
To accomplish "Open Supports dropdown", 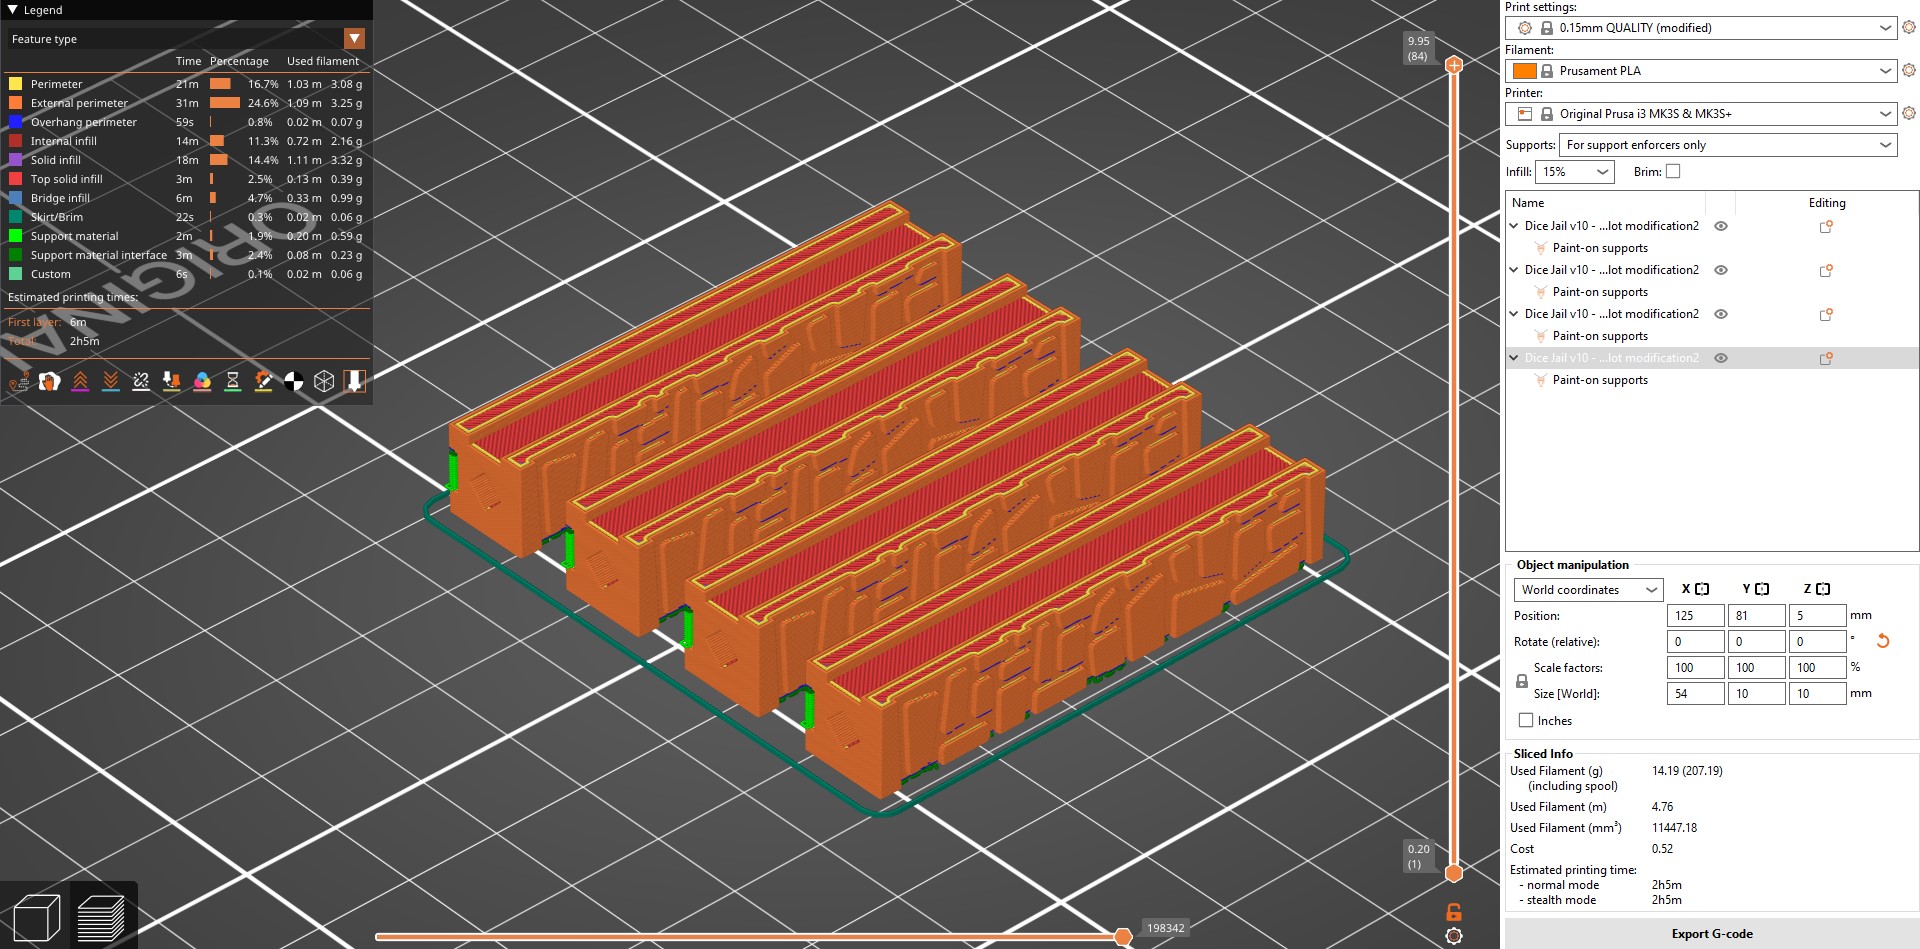I will (x=1728, y=145).
